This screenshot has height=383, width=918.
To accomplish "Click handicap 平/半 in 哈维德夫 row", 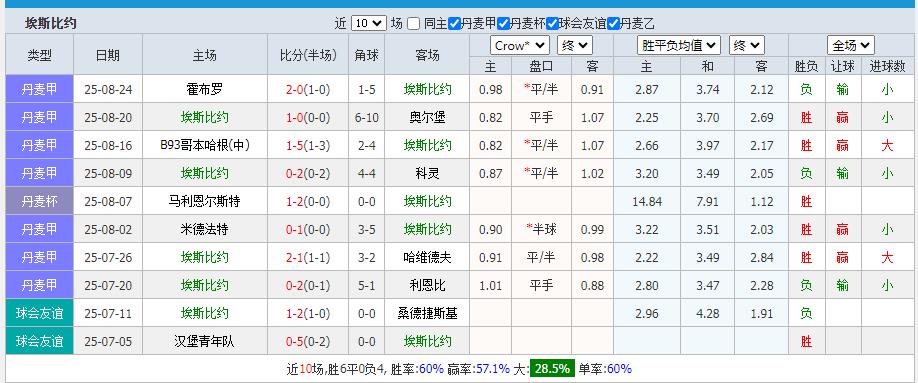I will (542, 257).
